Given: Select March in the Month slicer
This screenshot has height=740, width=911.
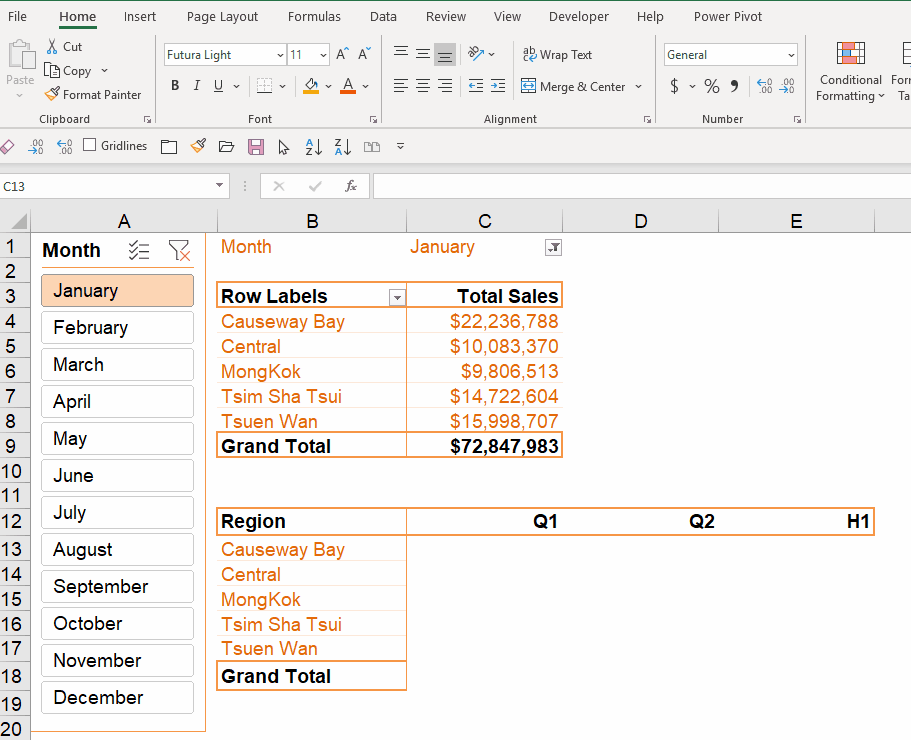Looking at the screenshot, I should (117, 365).
